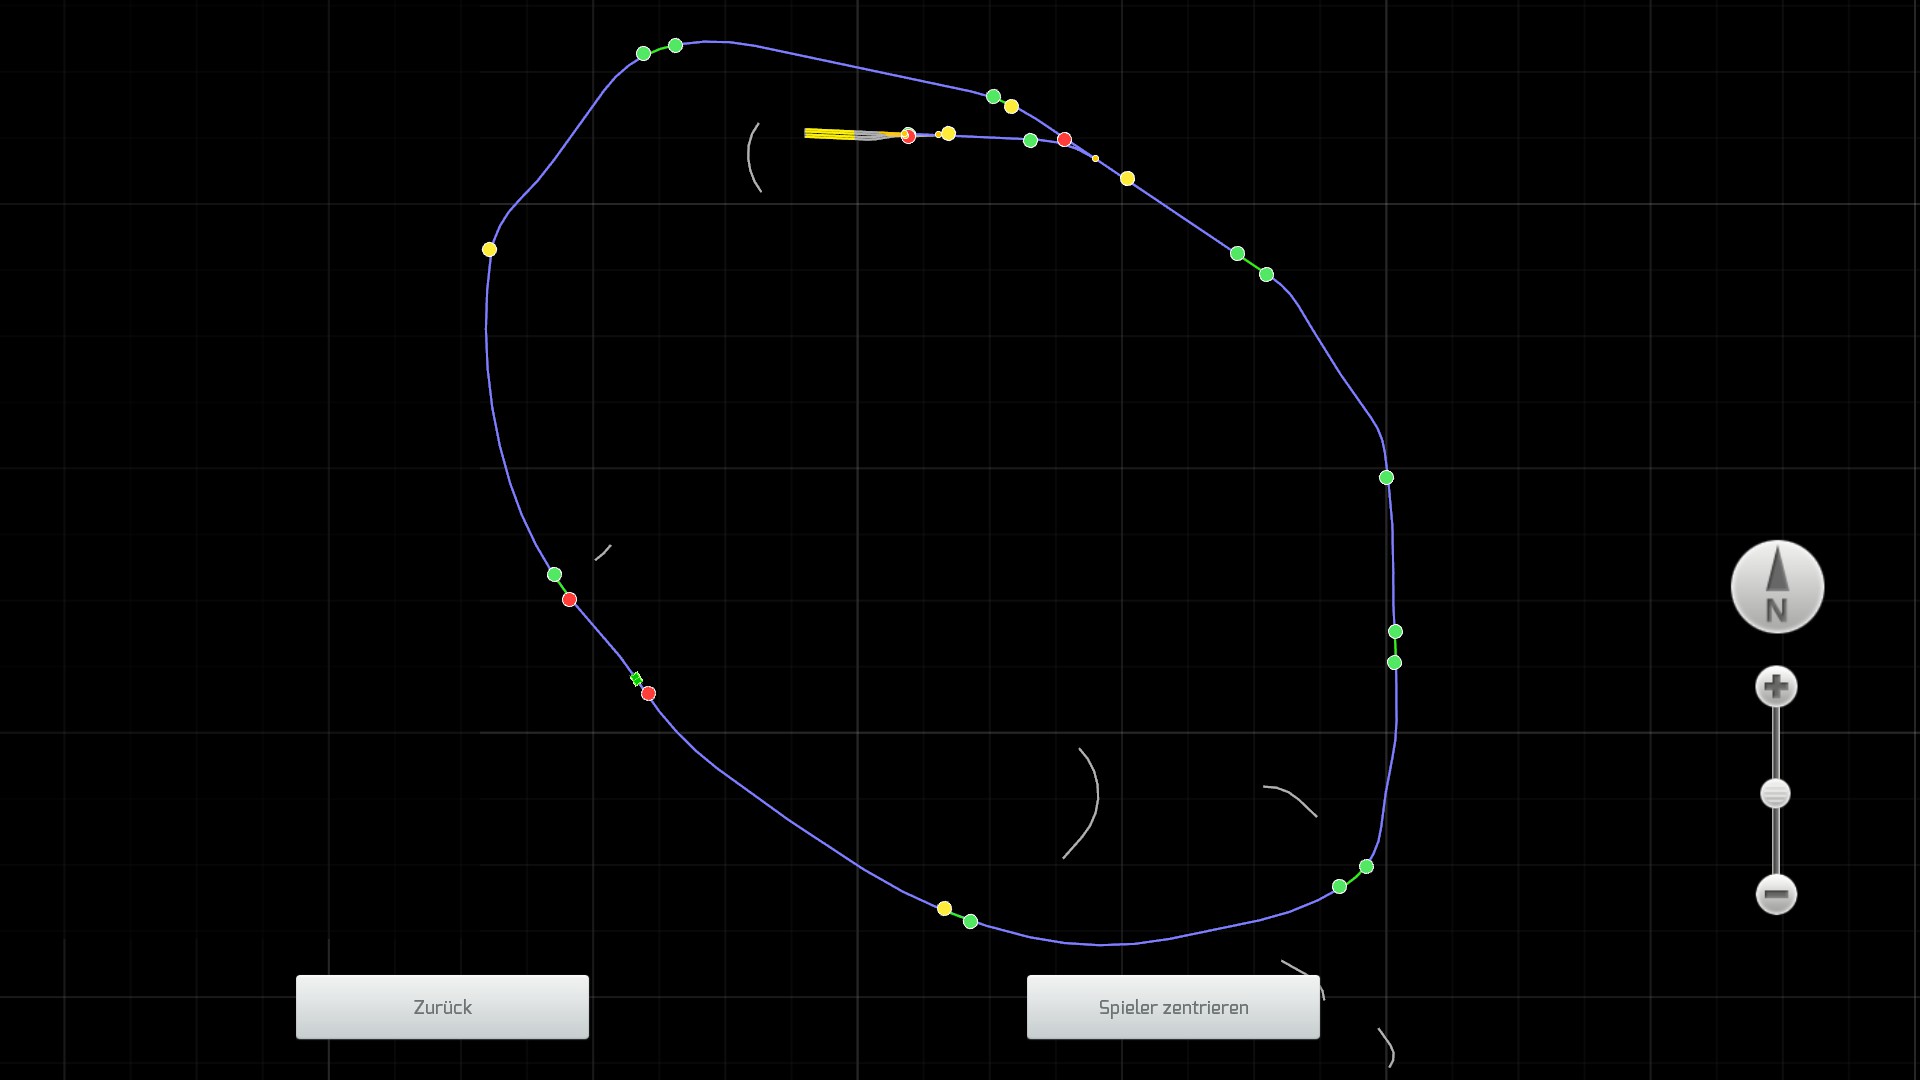Click the red signal below the lower-left green signal

click(569, 599)
